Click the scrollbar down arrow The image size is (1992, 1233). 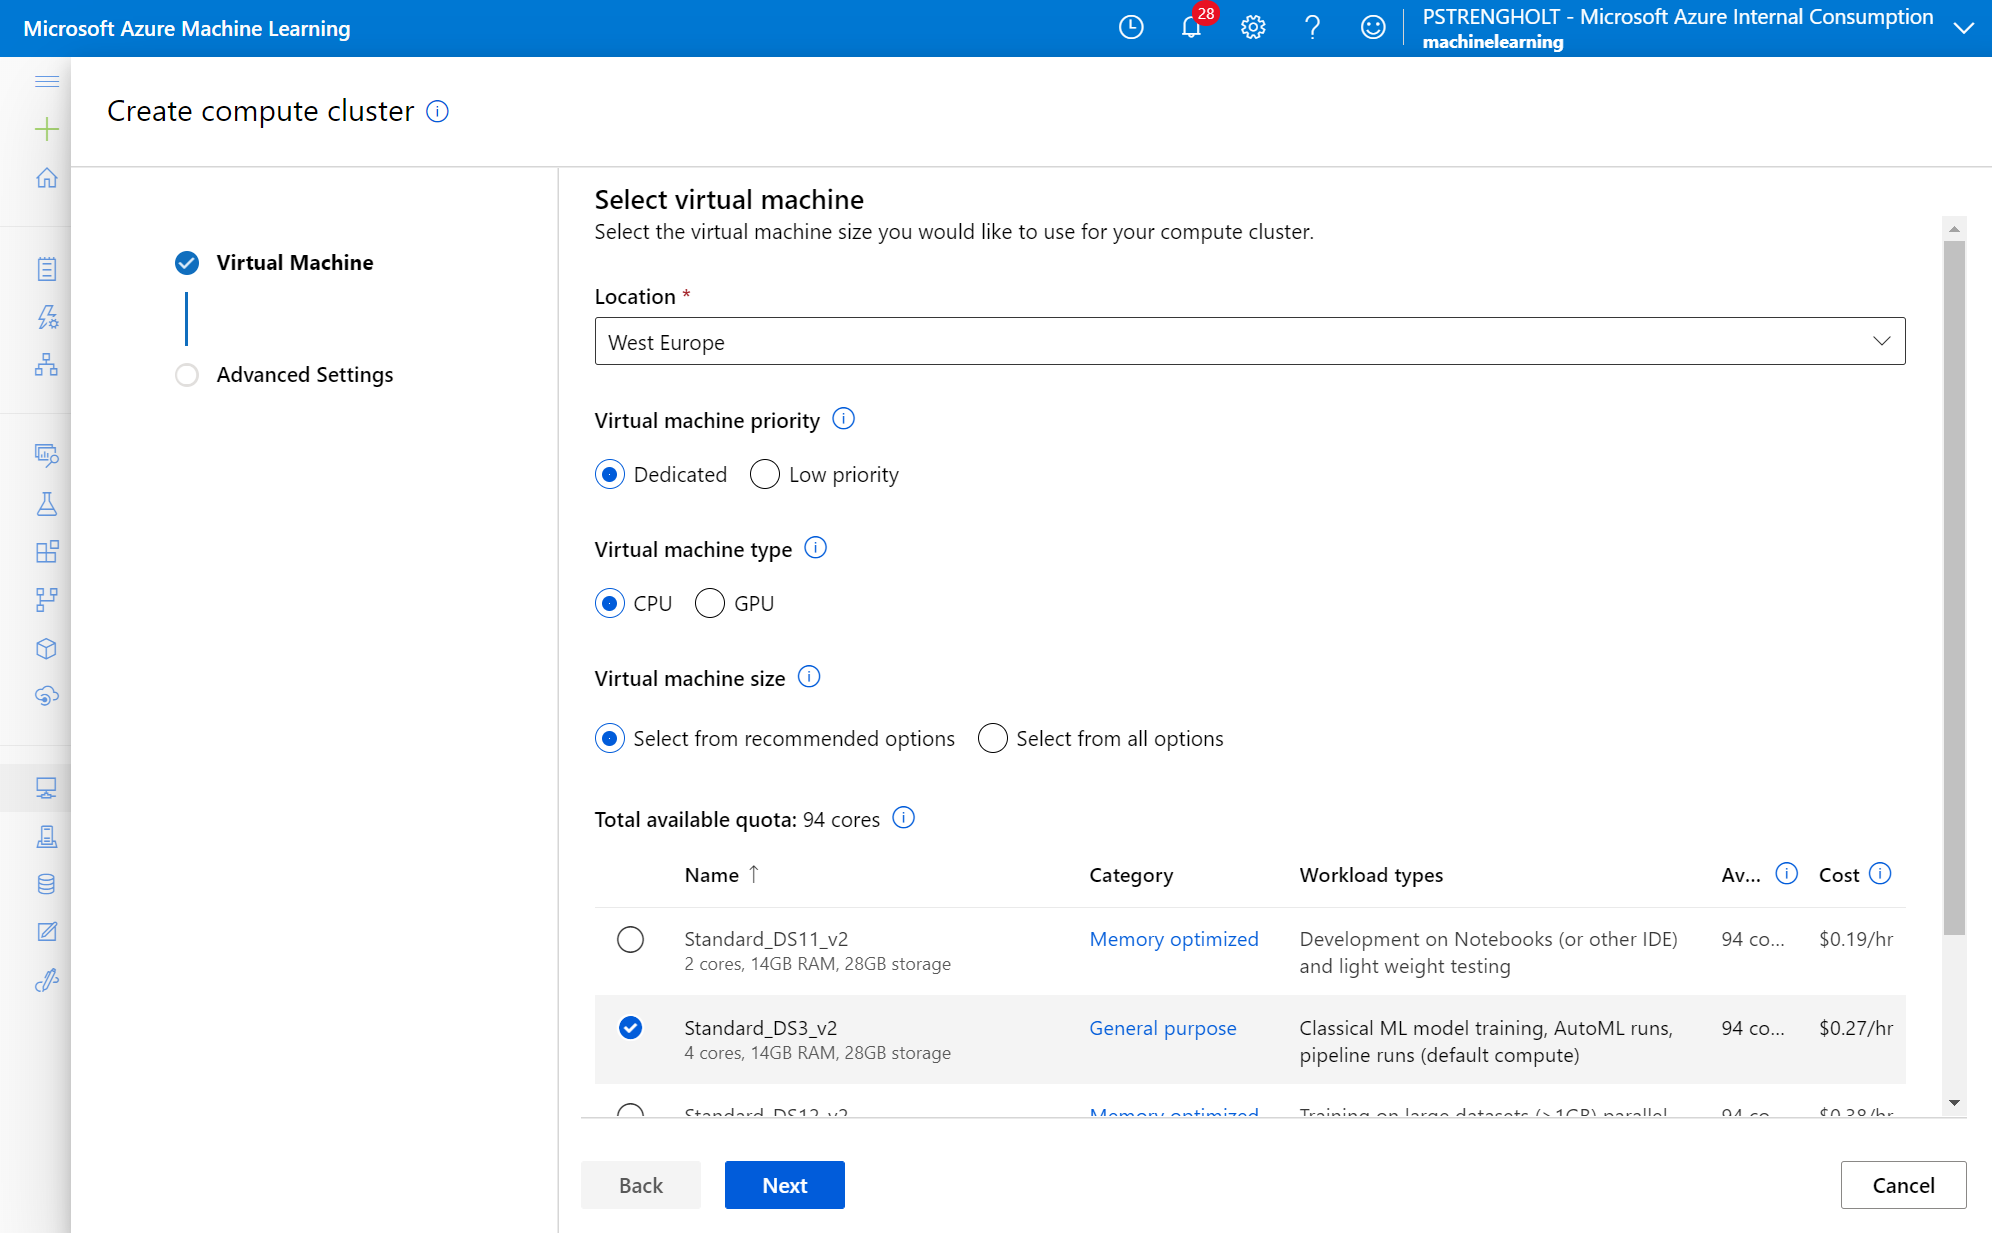[1954, 1103]
